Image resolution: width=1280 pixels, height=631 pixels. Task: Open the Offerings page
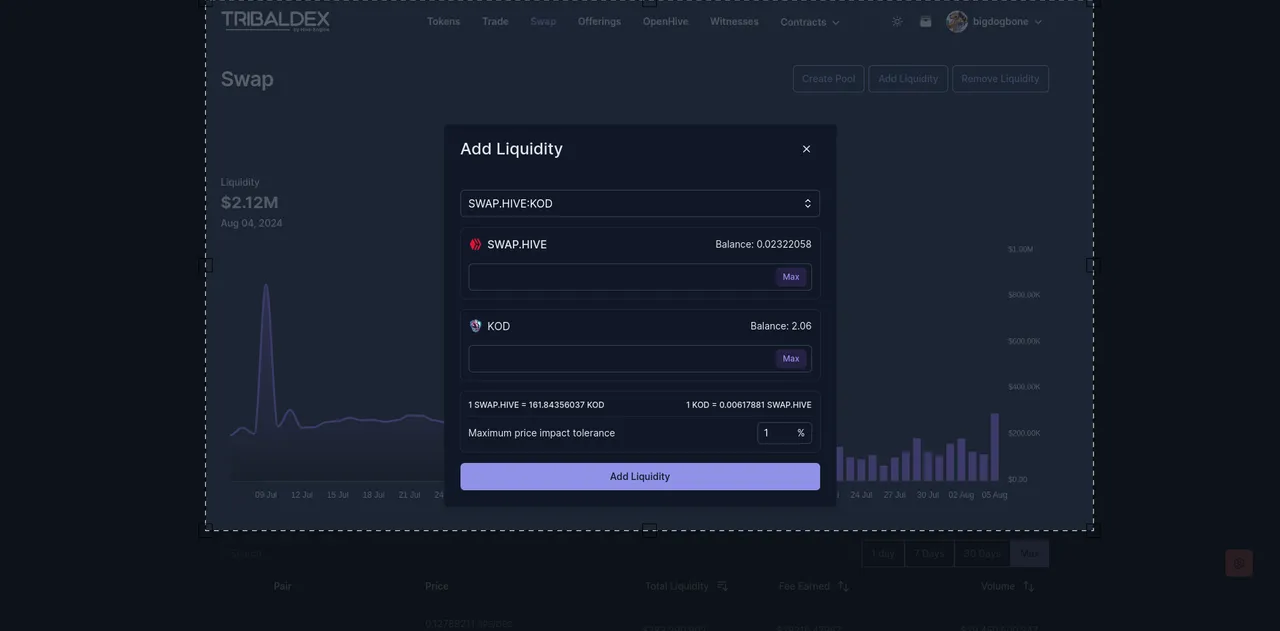pos(599,21)
